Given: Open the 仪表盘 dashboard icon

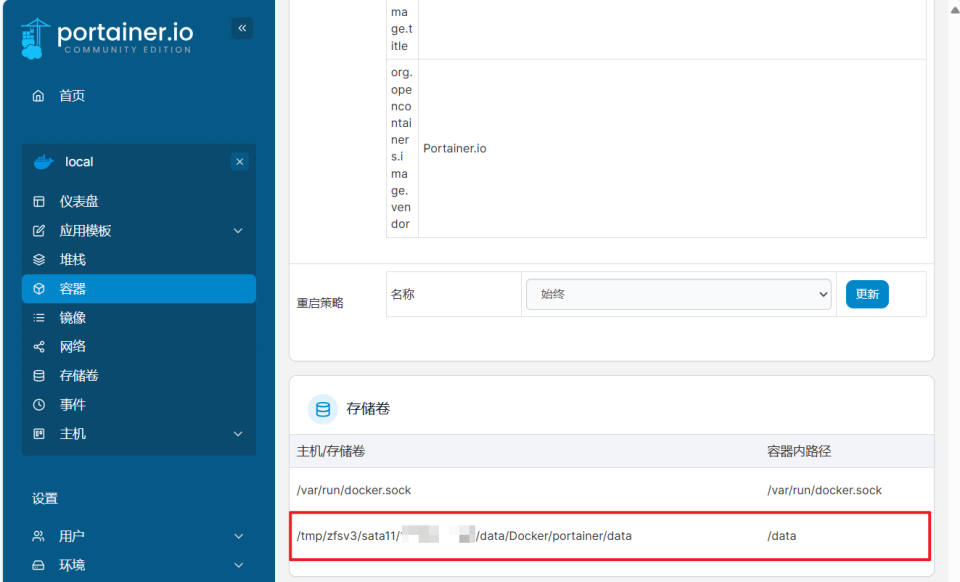Looking at the screenshot, I should pyautogui.click(x=39, y=201).
